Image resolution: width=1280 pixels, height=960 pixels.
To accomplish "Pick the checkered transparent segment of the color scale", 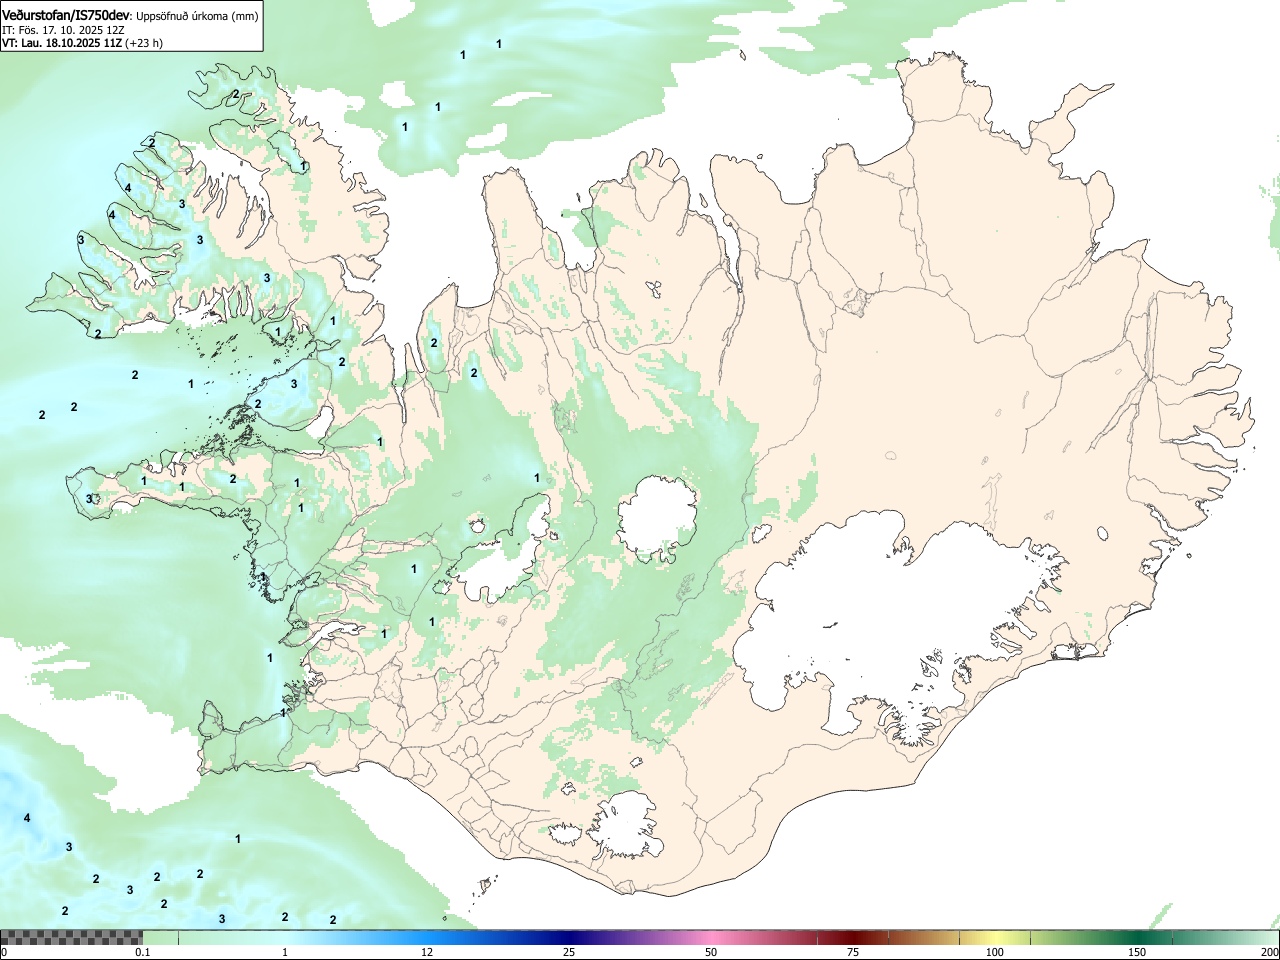I will [x=71, y=937].
